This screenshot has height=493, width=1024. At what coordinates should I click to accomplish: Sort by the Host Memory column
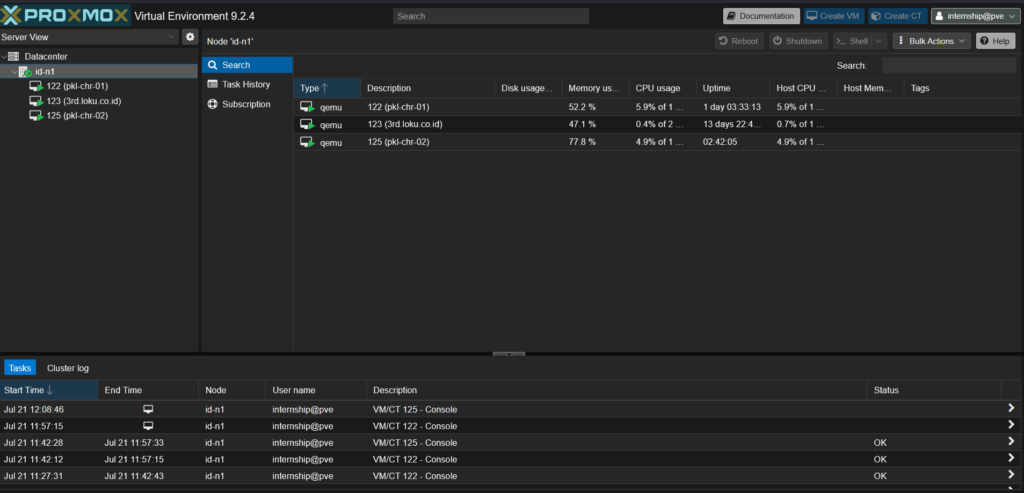871,88
